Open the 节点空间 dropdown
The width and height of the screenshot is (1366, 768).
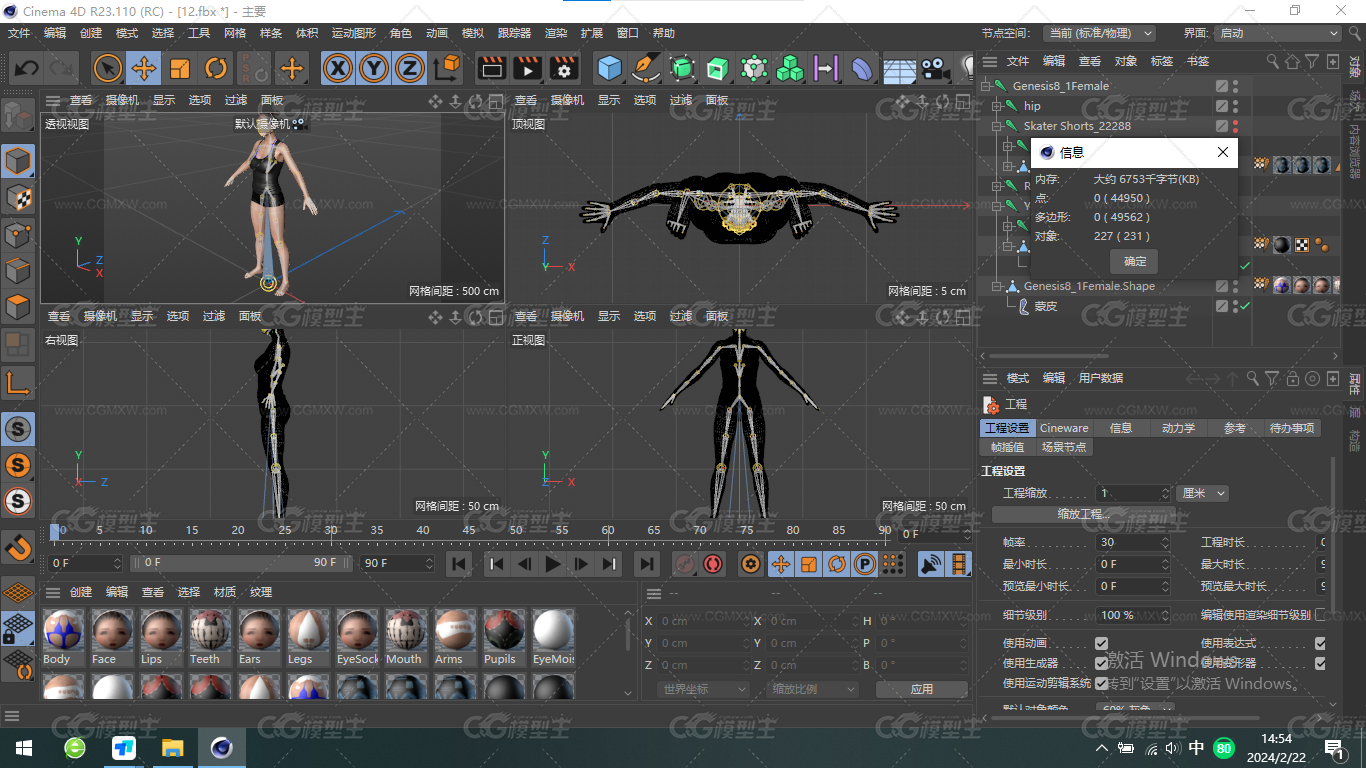(1098, 33)
